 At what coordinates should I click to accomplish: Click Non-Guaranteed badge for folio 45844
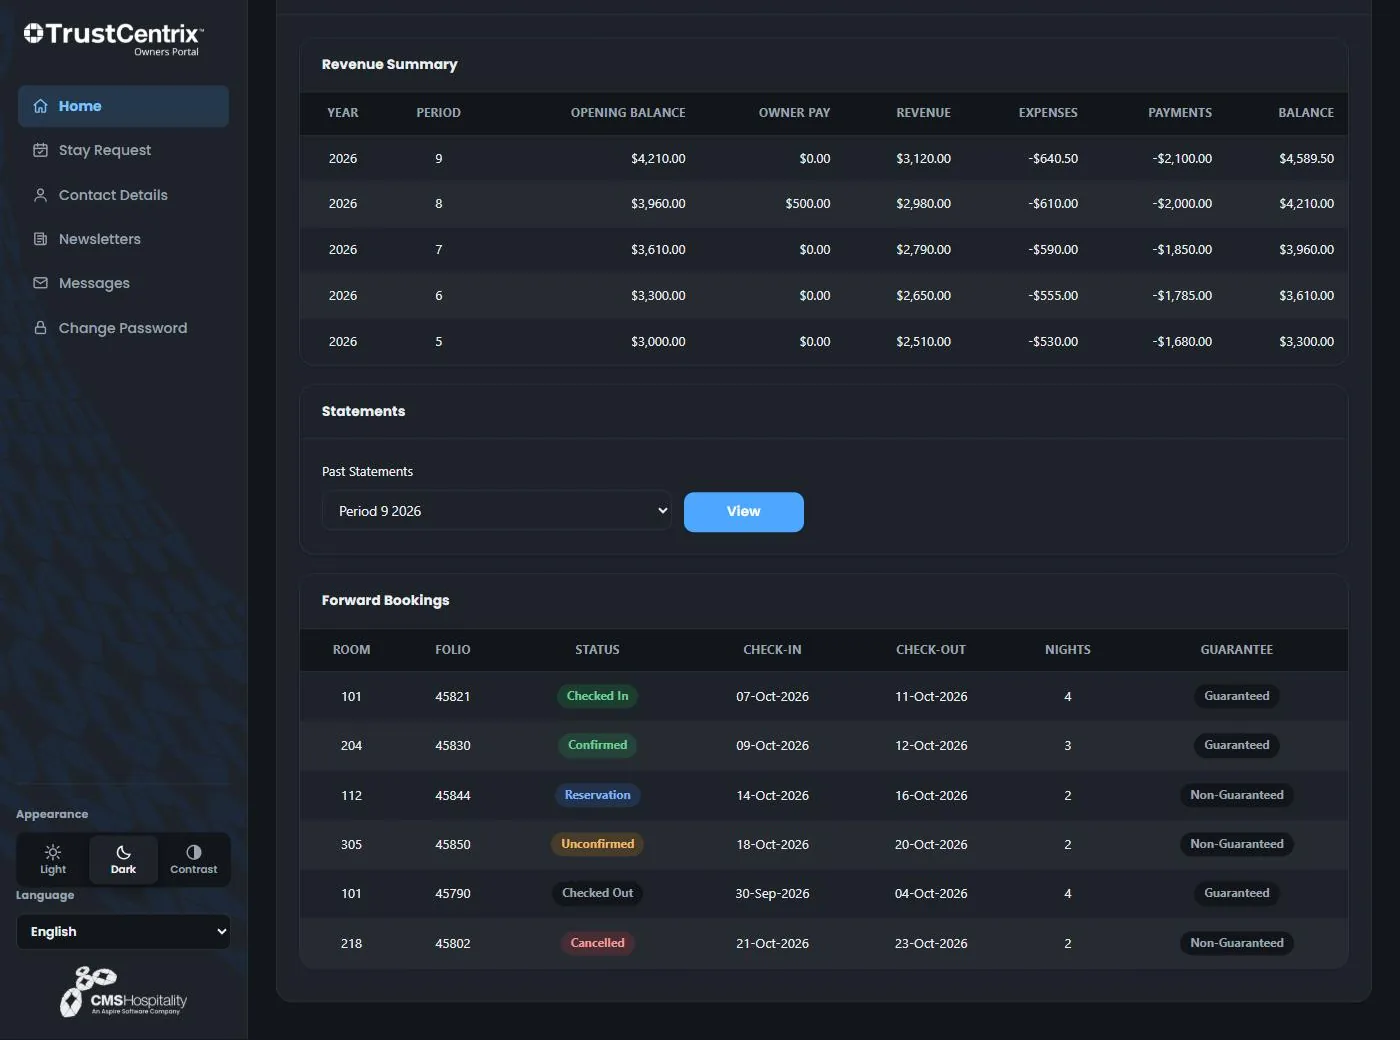click(1236, 795)
